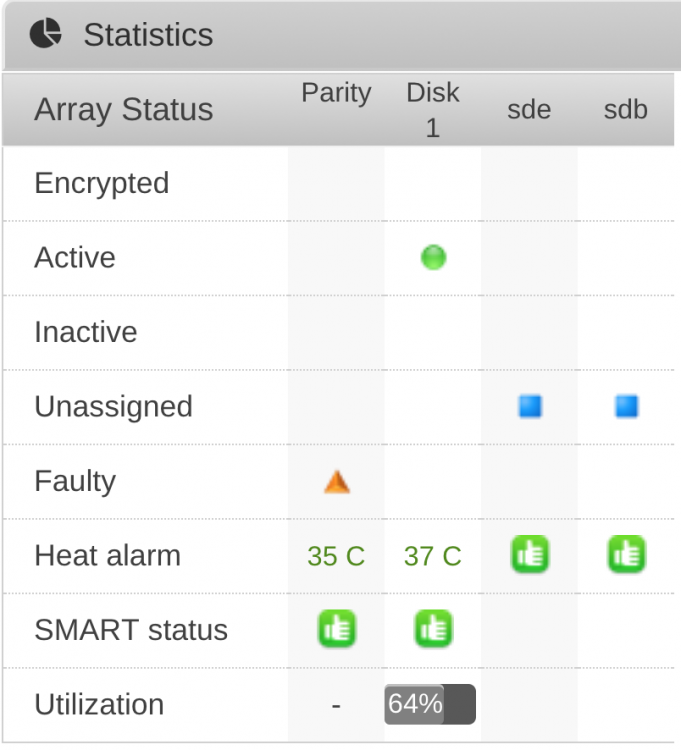
Task: Click the Statistics pie chart icon
Action: point(45,33)
